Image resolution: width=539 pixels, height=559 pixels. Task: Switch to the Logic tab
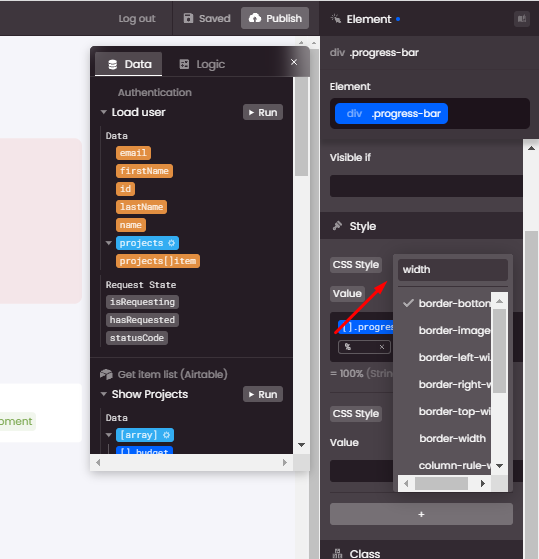[x=202, y=64]
